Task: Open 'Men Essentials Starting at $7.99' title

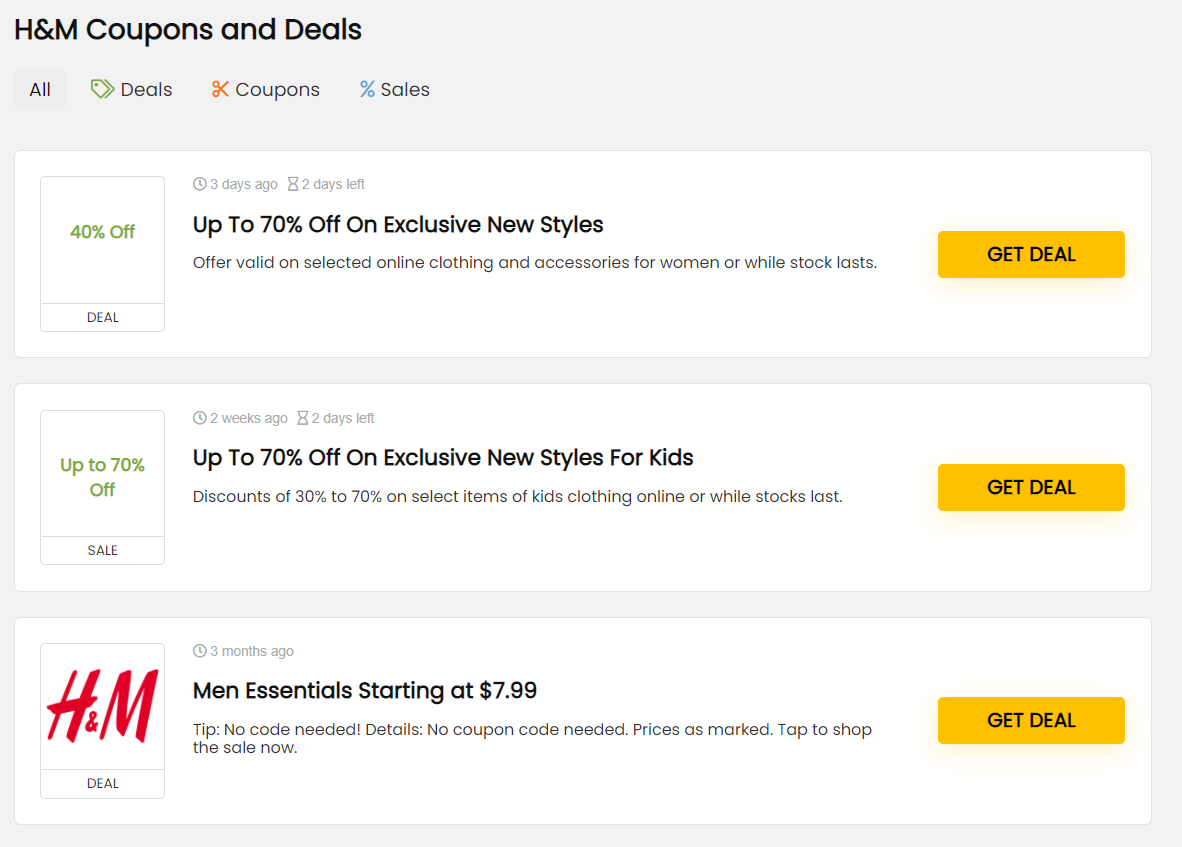Action: tap(365, 691)
